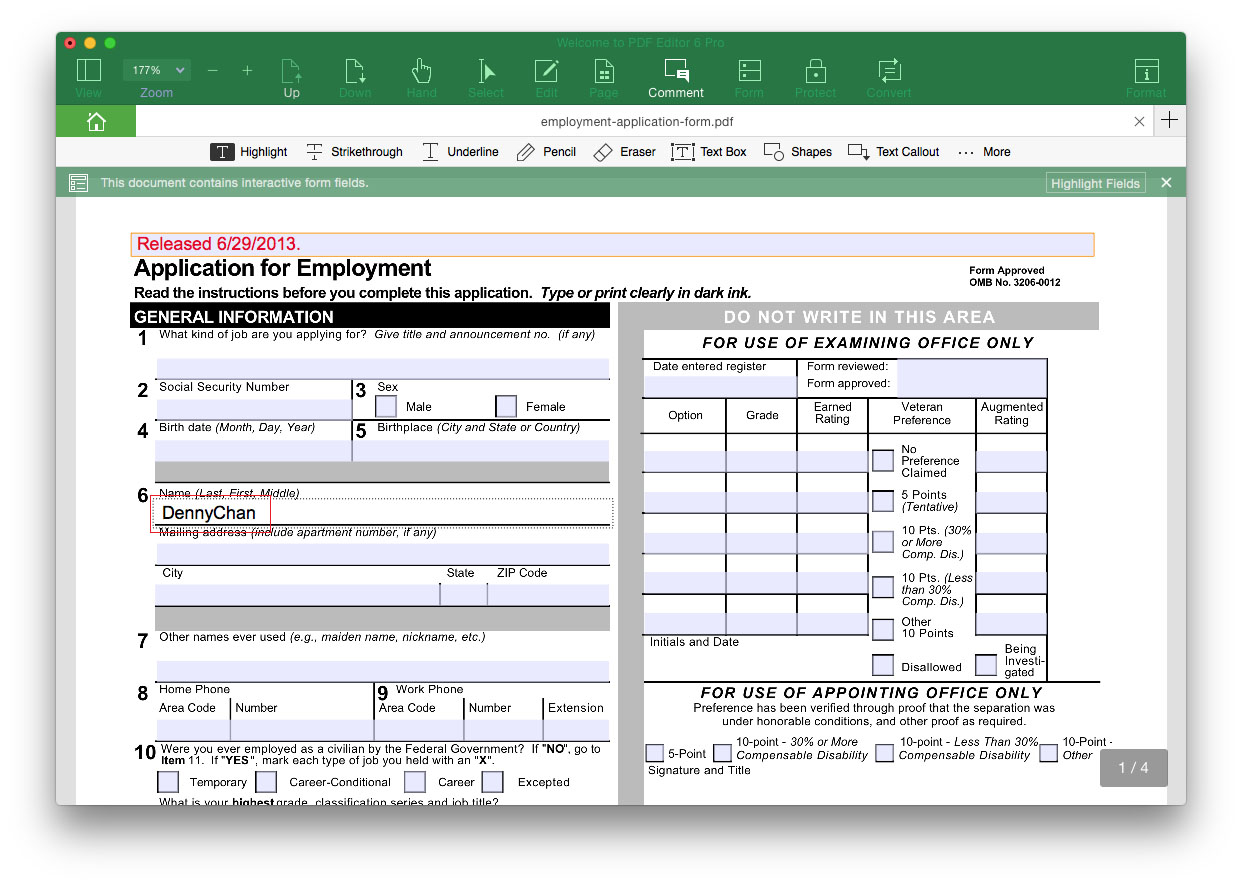This screenshot has width=1242, height=885.
Task: Expand the More annotation tools
Action: tap(984, 151)
